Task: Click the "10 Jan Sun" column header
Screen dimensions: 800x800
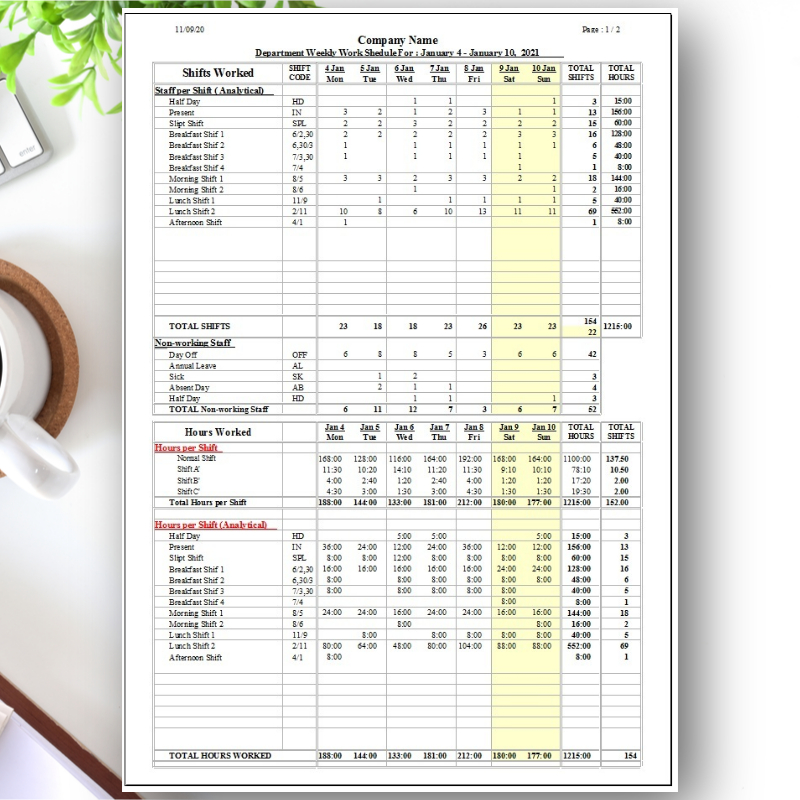Action: click(x=545, y=73)
